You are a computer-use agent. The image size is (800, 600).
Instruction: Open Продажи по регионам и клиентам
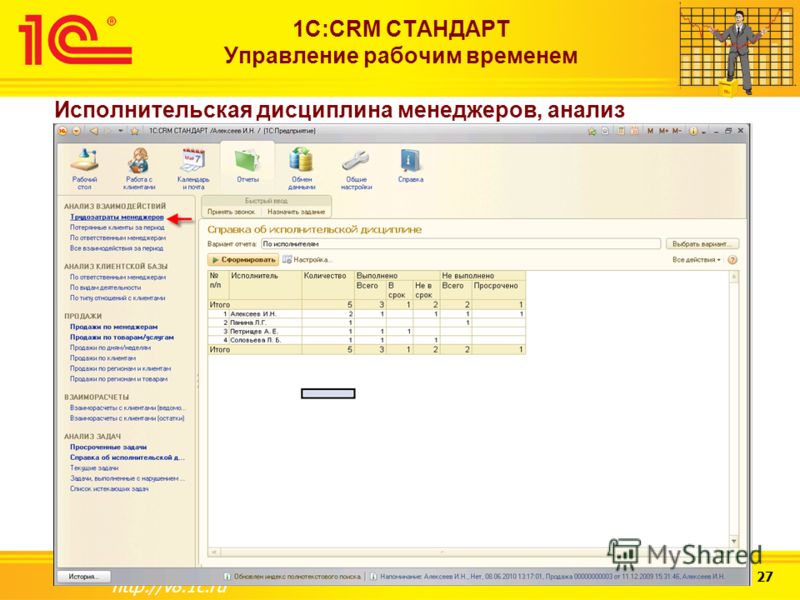(120, 368)
